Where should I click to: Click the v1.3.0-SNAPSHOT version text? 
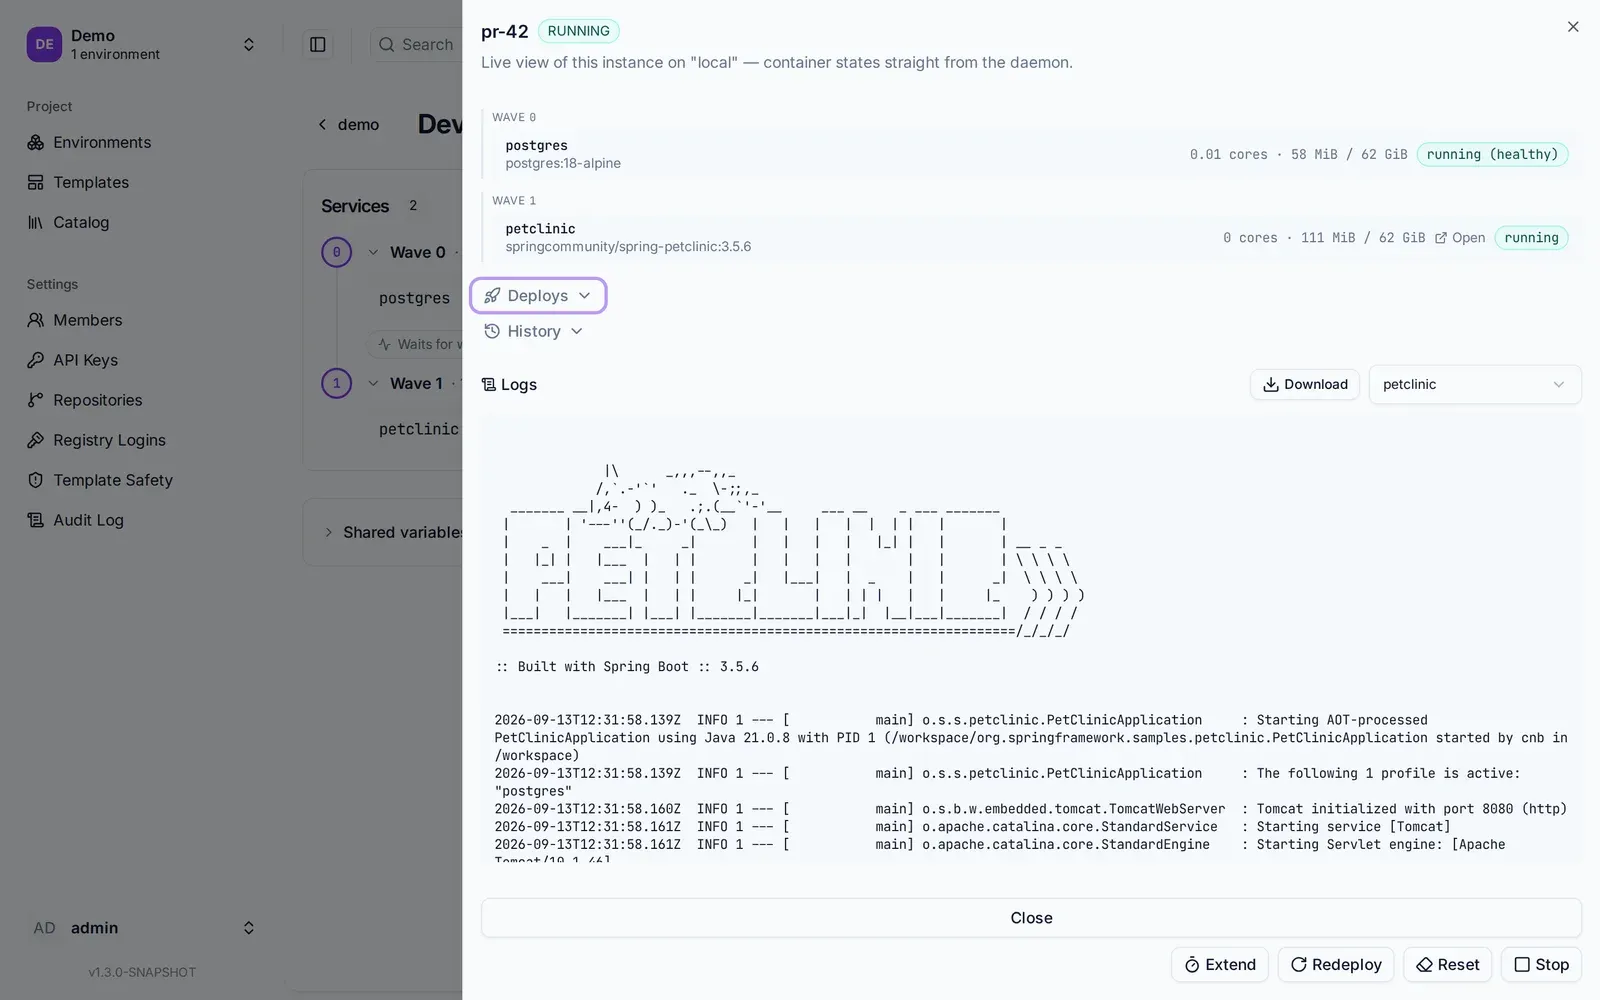(x=142, y=972)
